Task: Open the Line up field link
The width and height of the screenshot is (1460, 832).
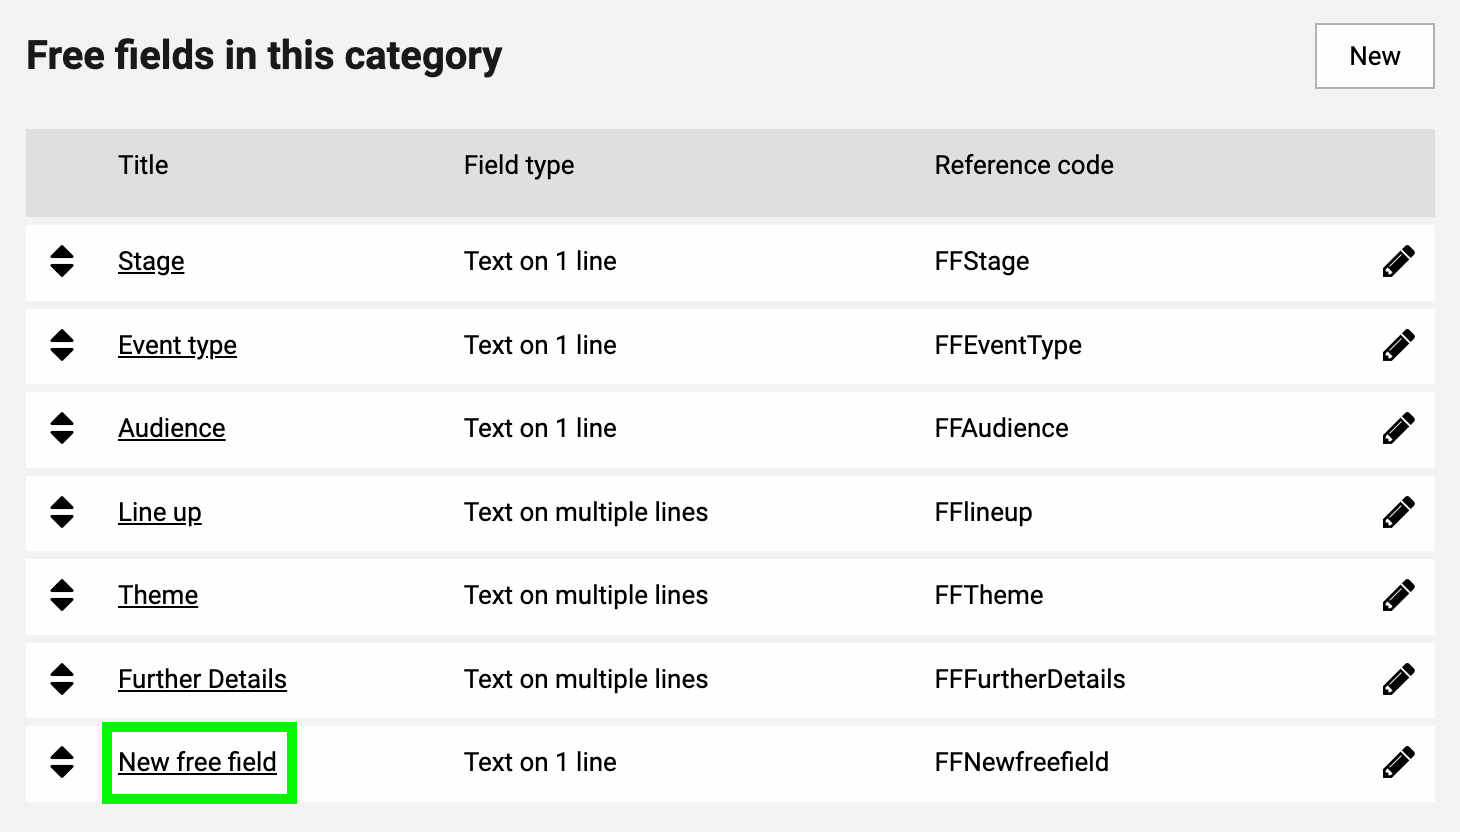Action: click(159, 512)
